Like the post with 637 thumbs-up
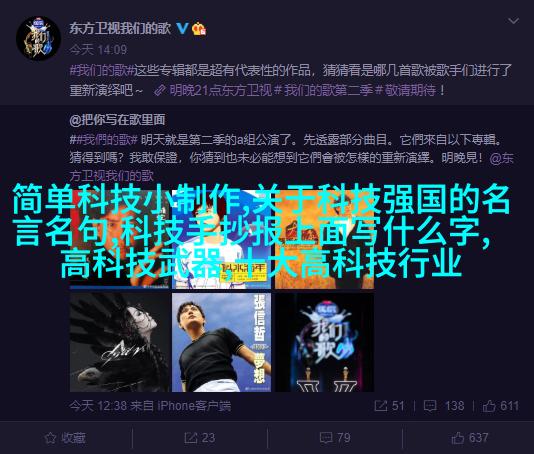 (470, 438)
